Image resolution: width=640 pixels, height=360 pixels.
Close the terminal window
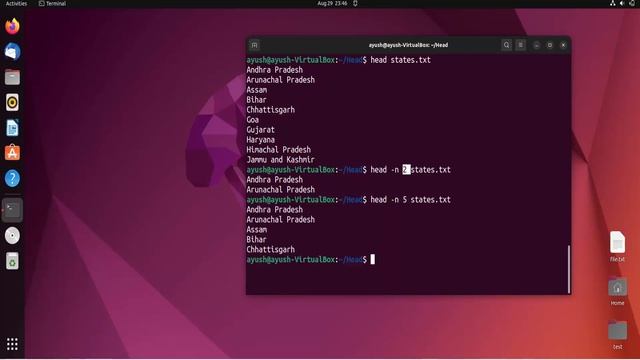pyautogui.click(x=563, y=45)
